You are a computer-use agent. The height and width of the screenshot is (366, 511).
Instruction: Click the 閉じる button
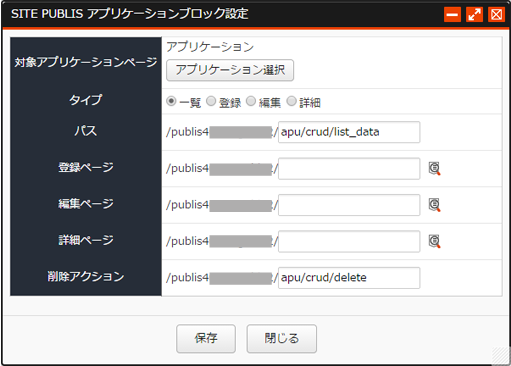tap(282, 338)
